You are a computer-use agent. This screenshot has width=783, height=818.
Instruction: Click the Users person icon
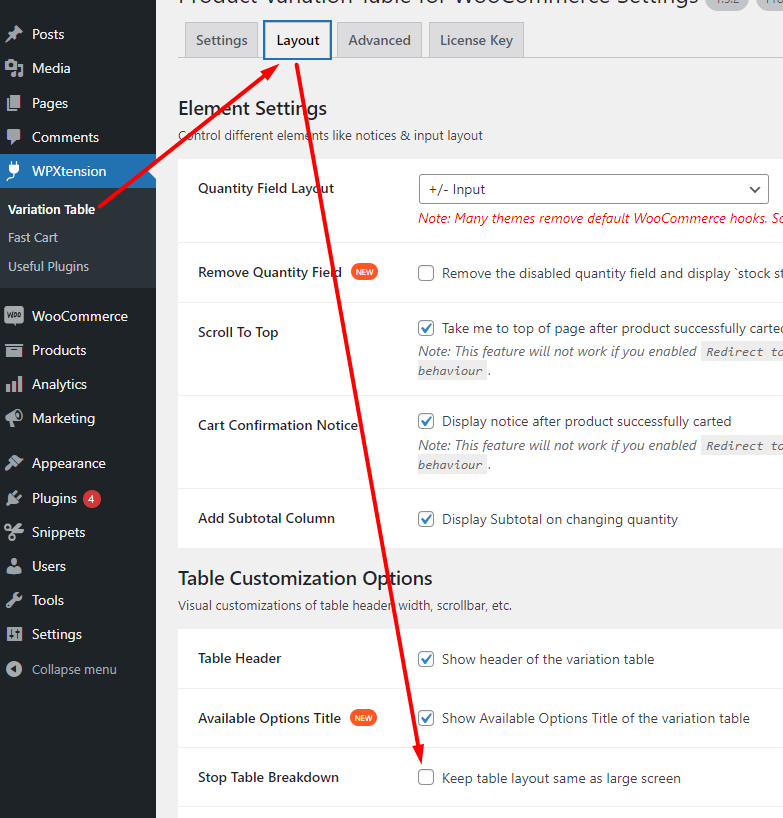click(x=14, y=566)
